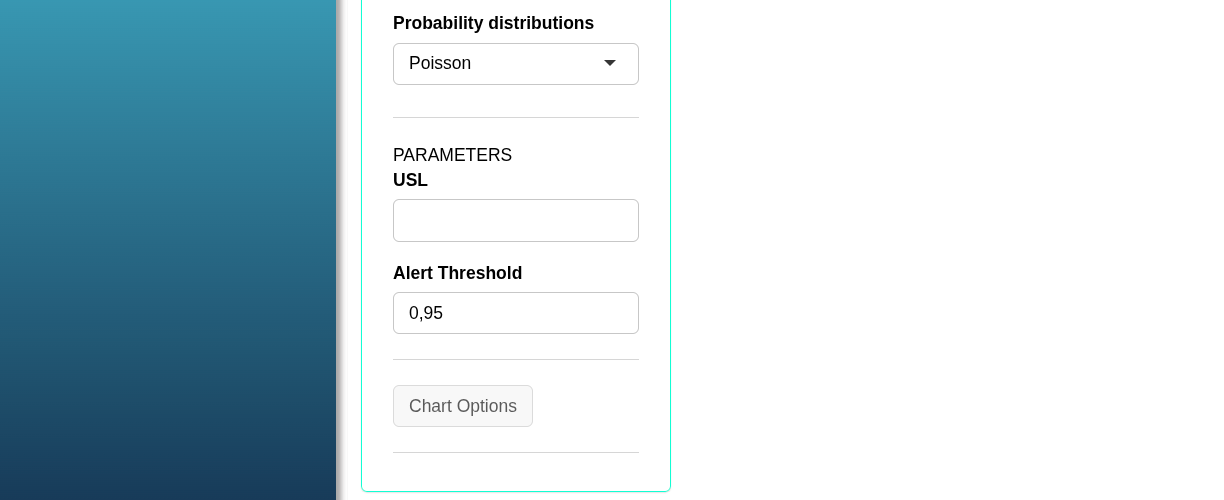
Task: Click the divider line below the Poisson dropdown
Action: pyautogui.click(x=515, y=117)
